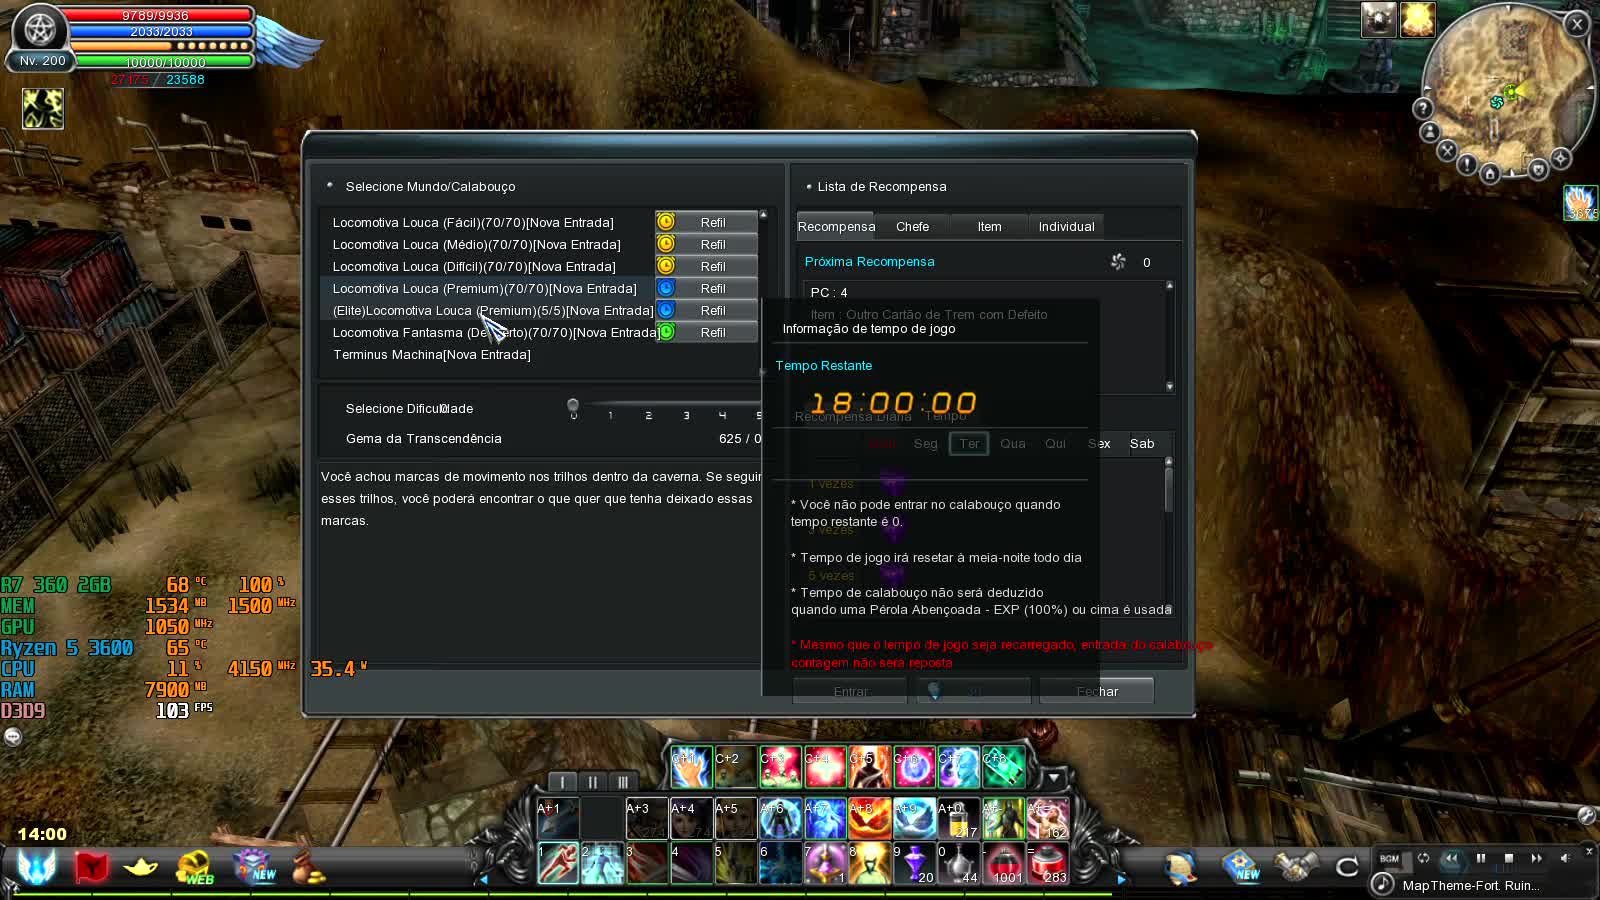Expand the upper skill bar arrow
This screenshot has width=1600, height=900.
pyautogui.click(x=1053, y=777)
